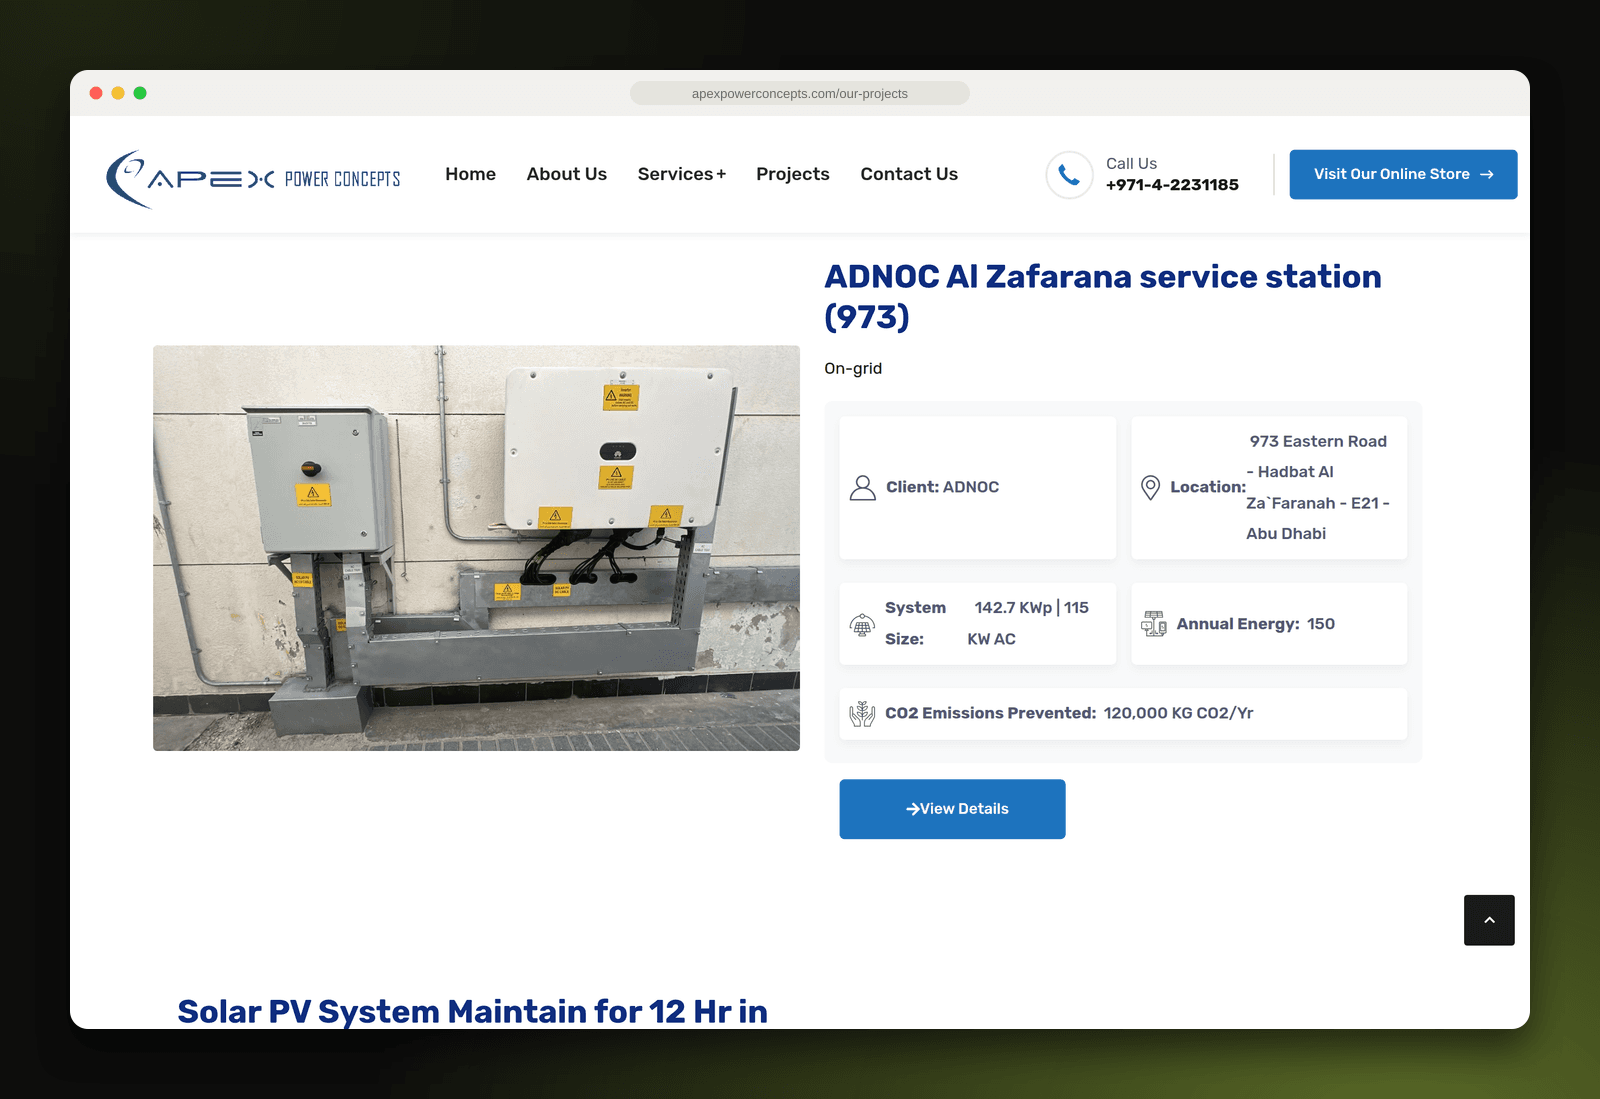This screenshot has width=1600, height=1099.
Task: Open the Projects menu item
Action: click(x=793, y=174)
